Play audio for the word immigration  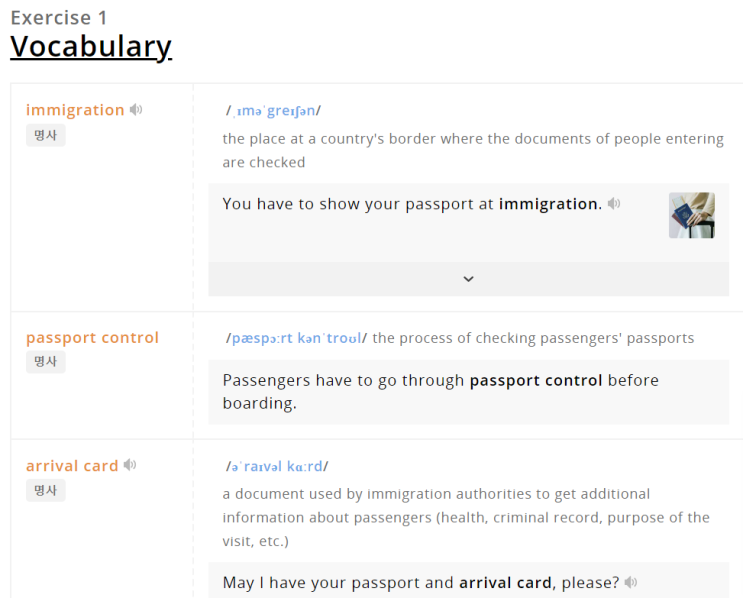[x=136, y=110]
